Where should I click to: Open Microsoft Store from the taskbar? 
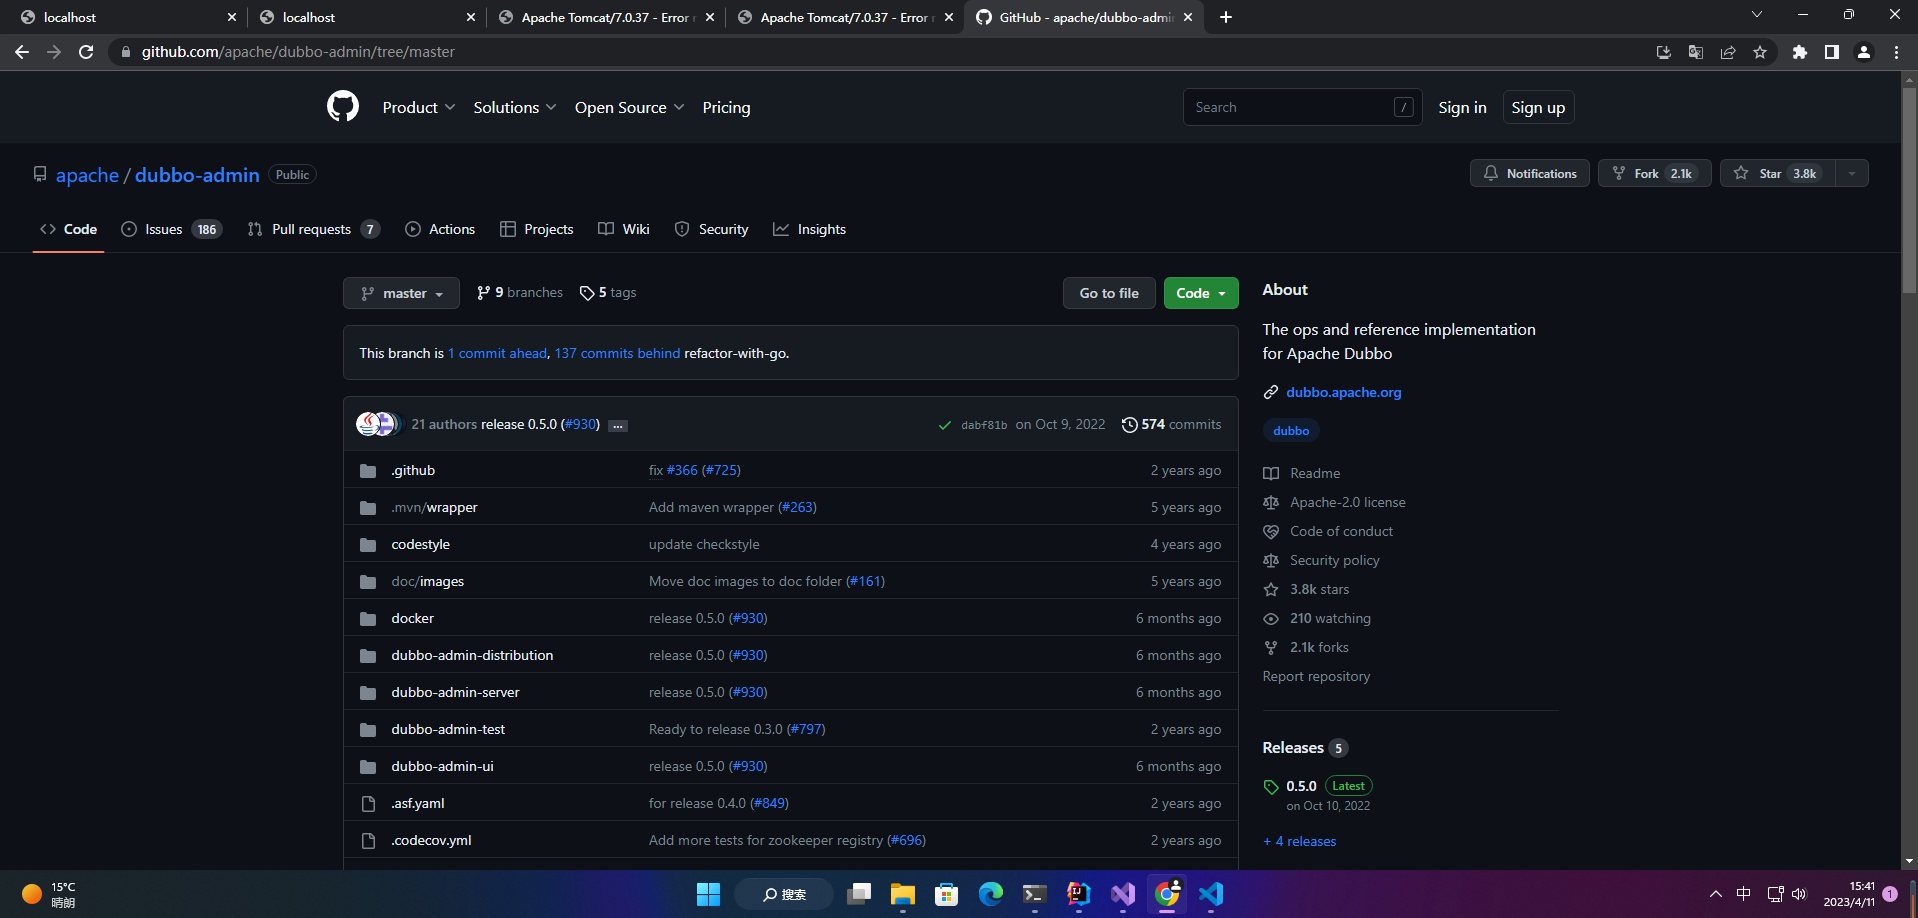pyautogui.click(x=947, y=894)
